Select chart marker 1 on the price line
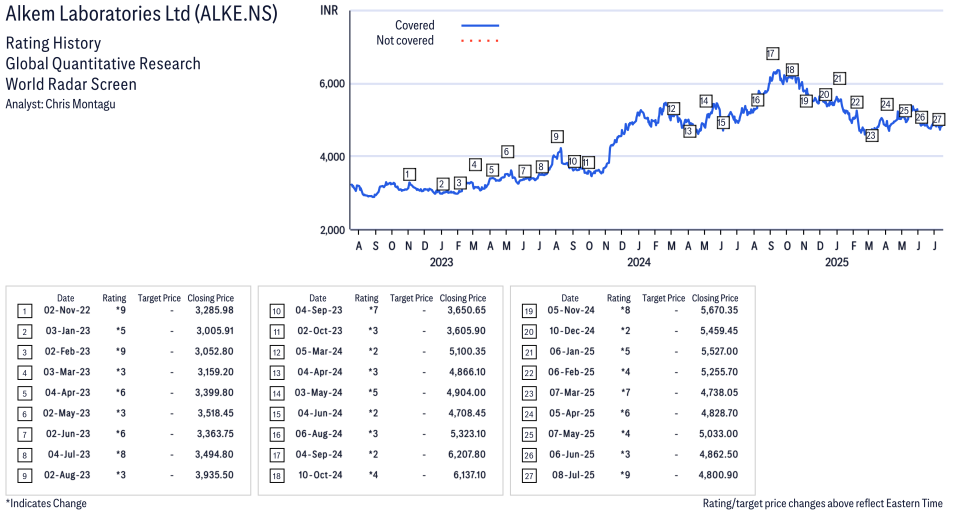954x510 pixels. coord(409,175)
